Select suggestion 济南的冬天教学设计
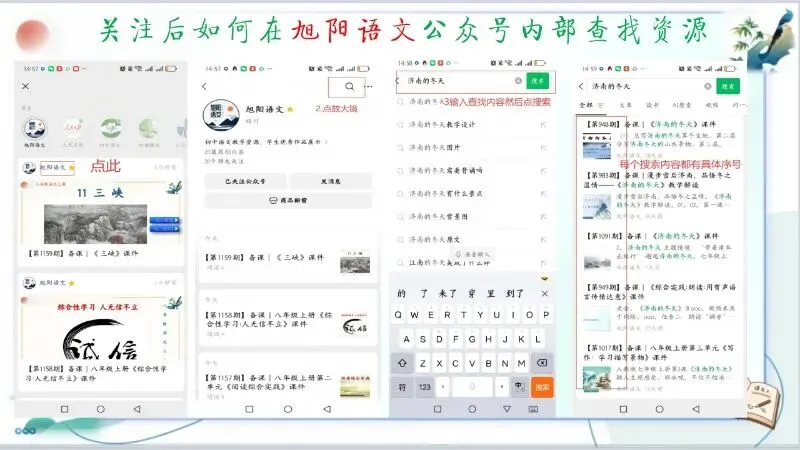Viewport: 800px width, 450px height. (x=442, y=124)
